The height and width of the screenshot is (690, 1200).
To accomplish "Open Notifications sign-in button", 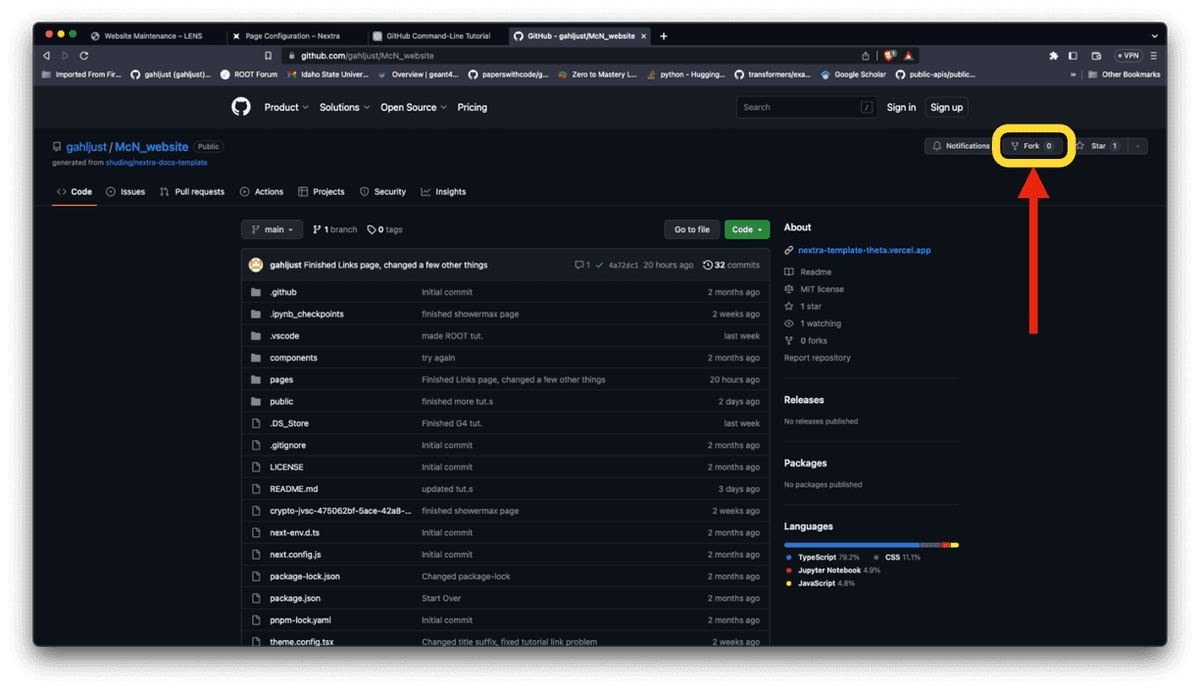I will [x=961, y=146].
